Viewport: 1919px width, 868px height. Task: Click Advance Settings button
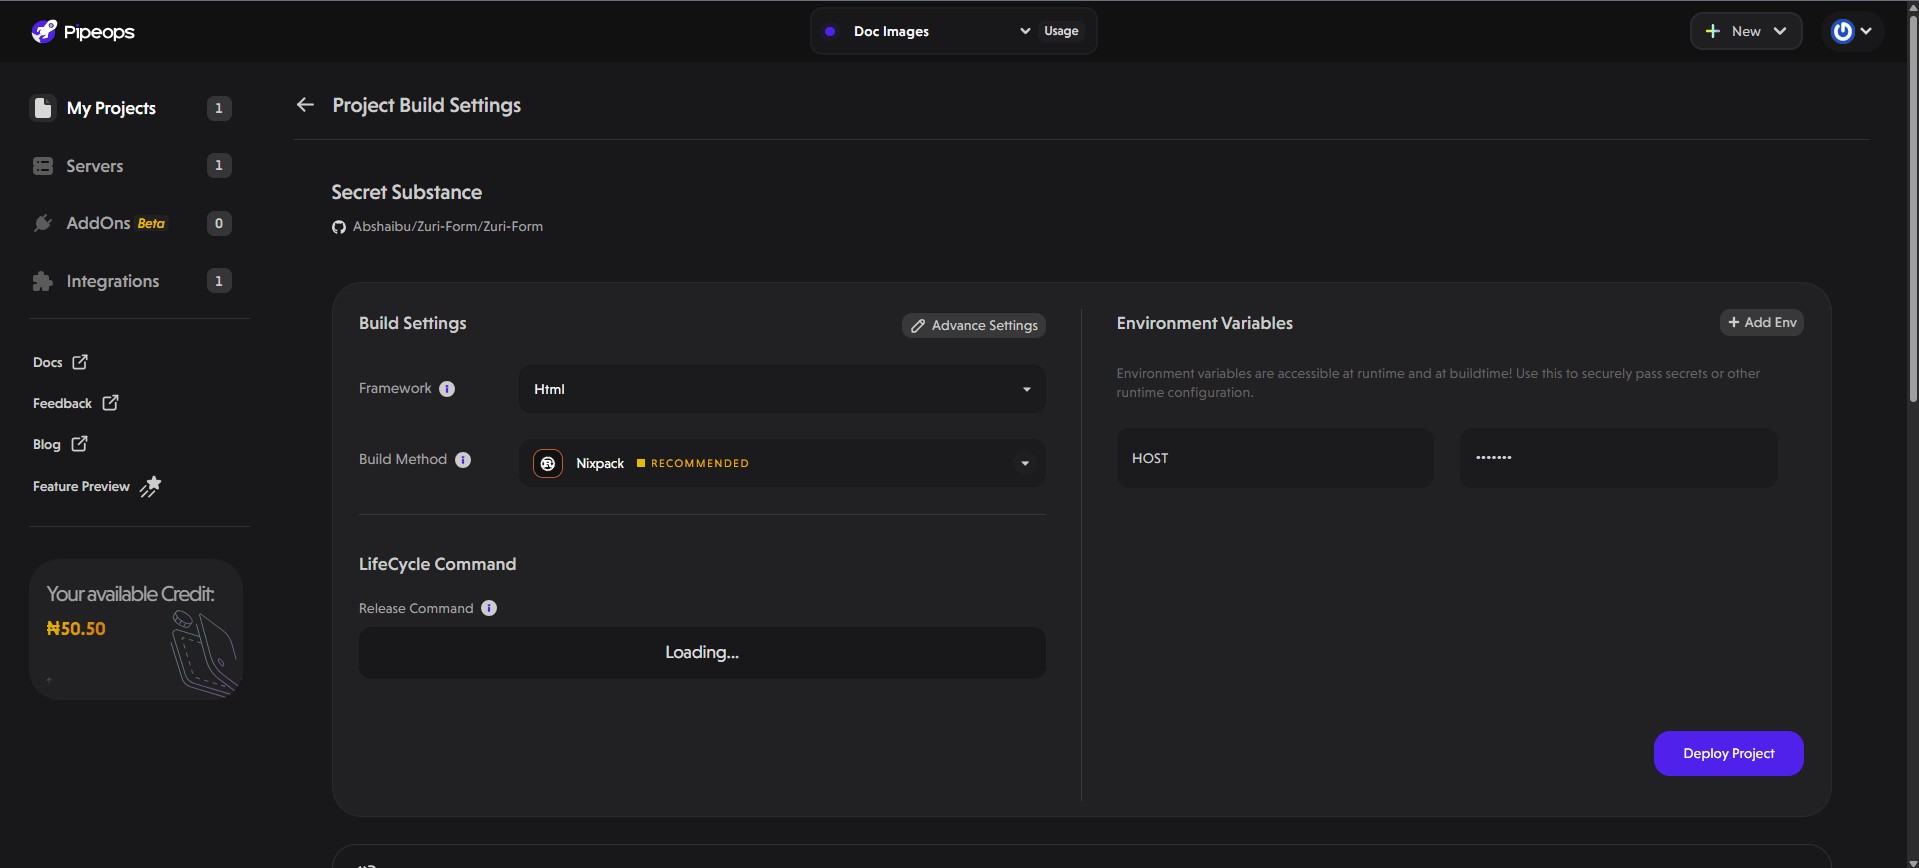(x=974, y=326)
